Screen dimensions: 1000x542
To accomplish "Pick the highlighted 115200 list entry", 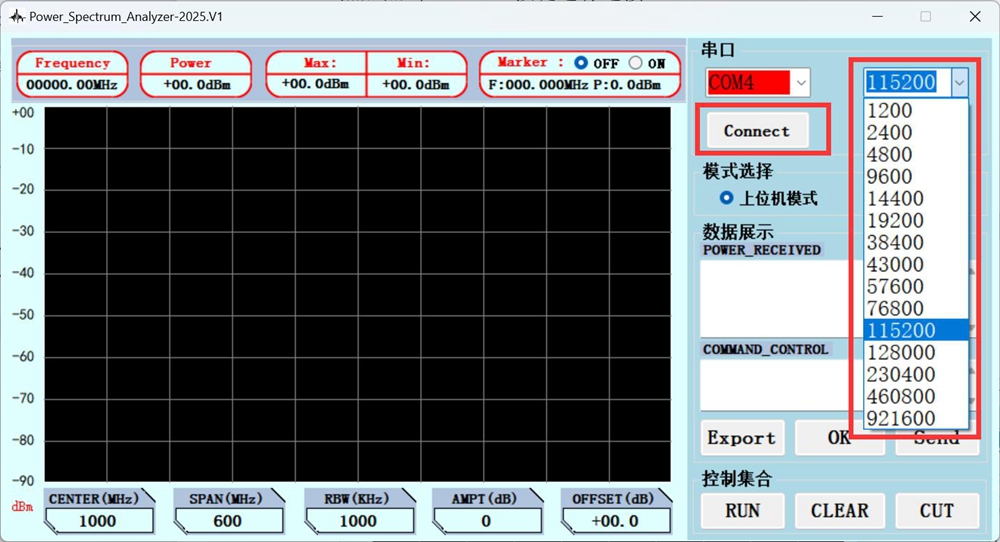I will (916, 330).
